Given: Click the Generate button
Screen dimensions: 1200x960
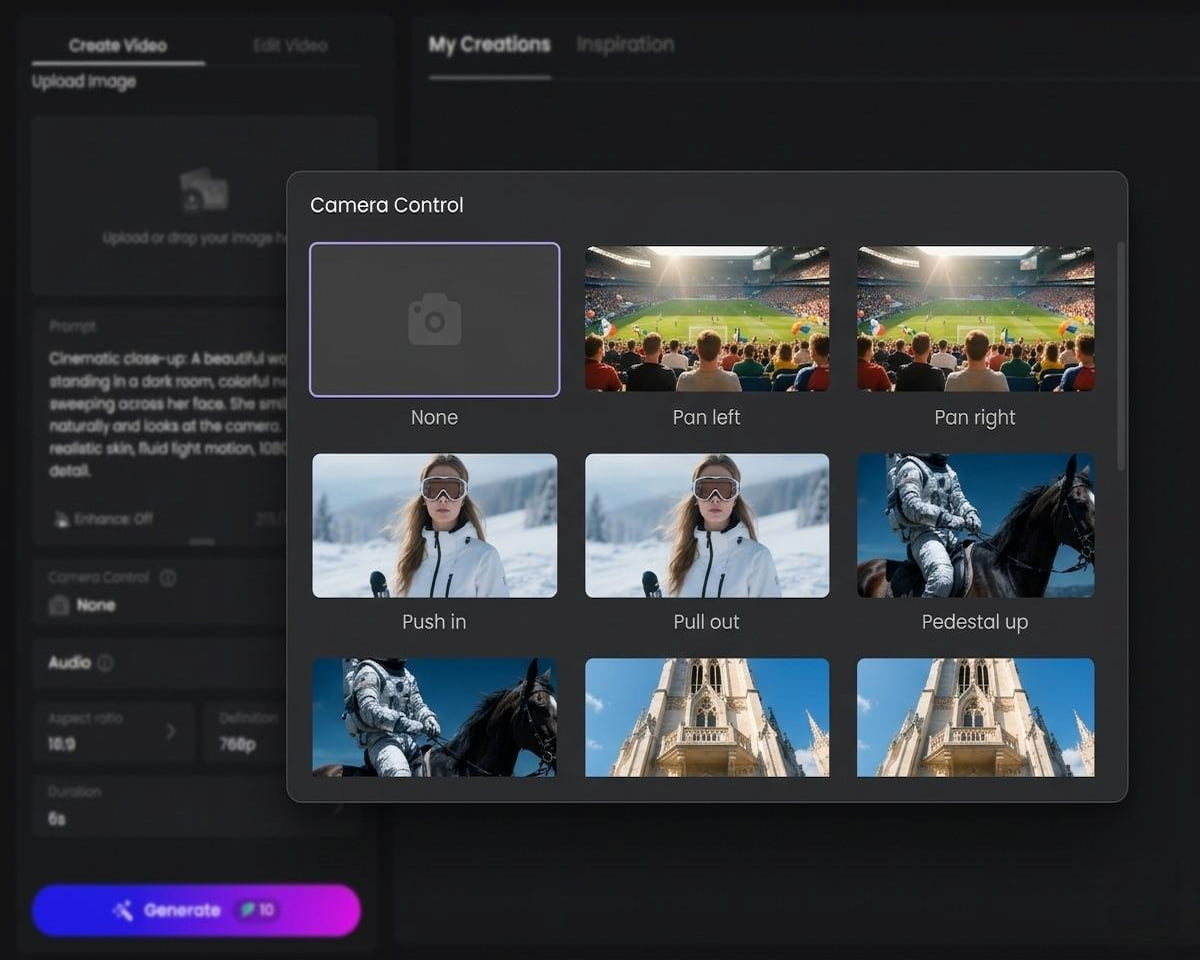Looking at the screenshot, I should point(196,910).
